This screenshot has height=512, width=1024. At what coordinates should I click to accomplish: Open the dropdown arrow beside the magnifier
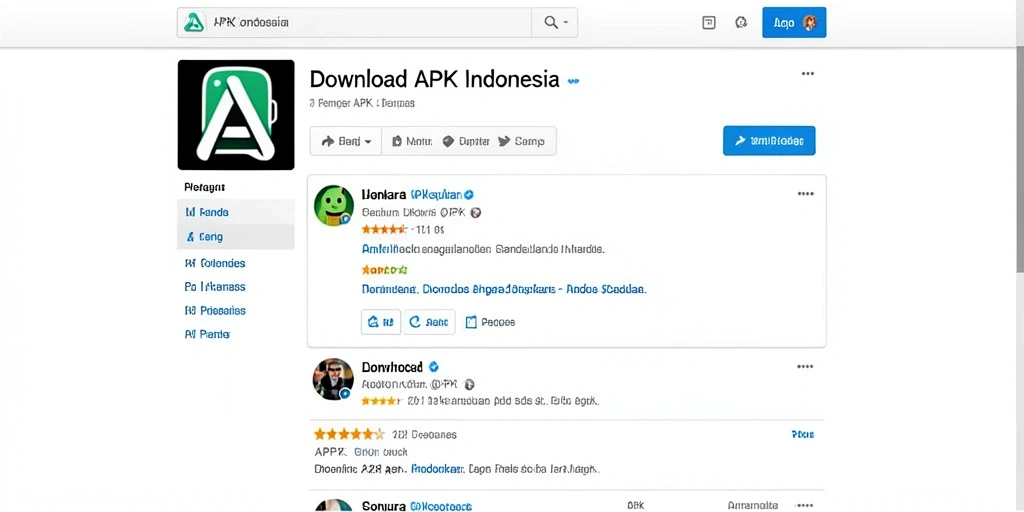tap(566, 23)
